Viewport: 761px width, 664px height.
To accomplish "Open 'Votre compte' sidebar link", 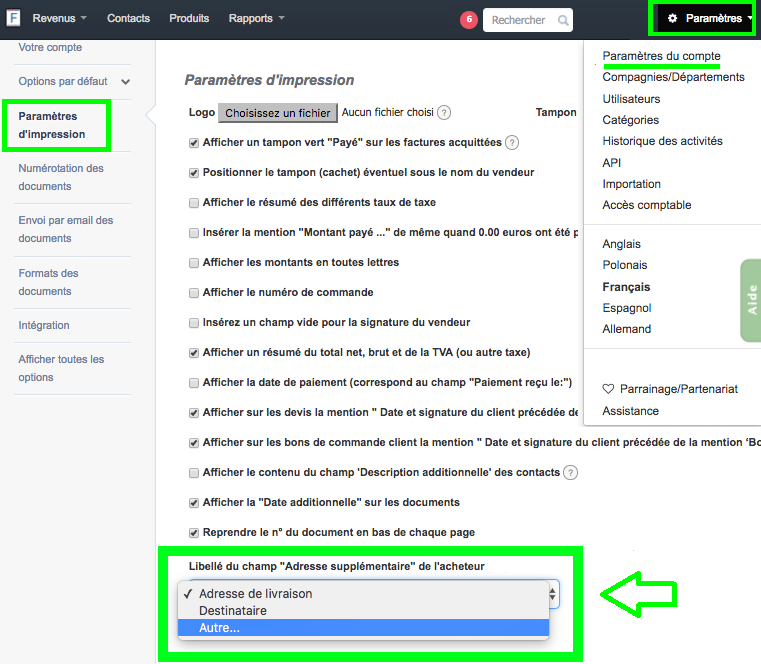I will pyautogui.click(x=50, y=48).
